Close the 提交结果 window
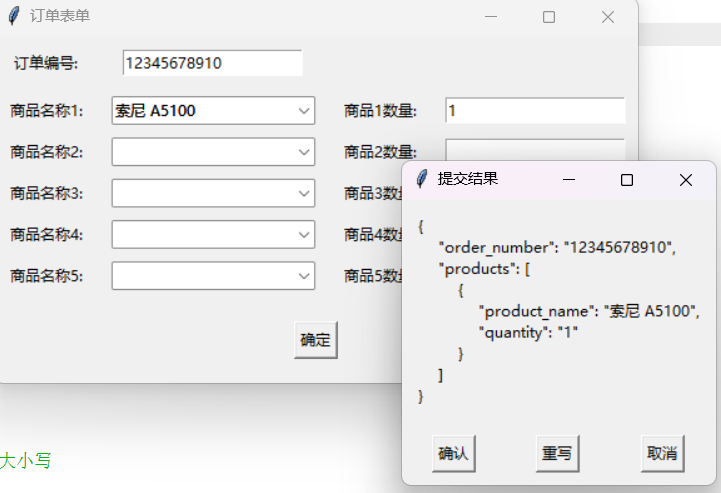The height and width of the screenshot is (493, 721). click(686, 180)
